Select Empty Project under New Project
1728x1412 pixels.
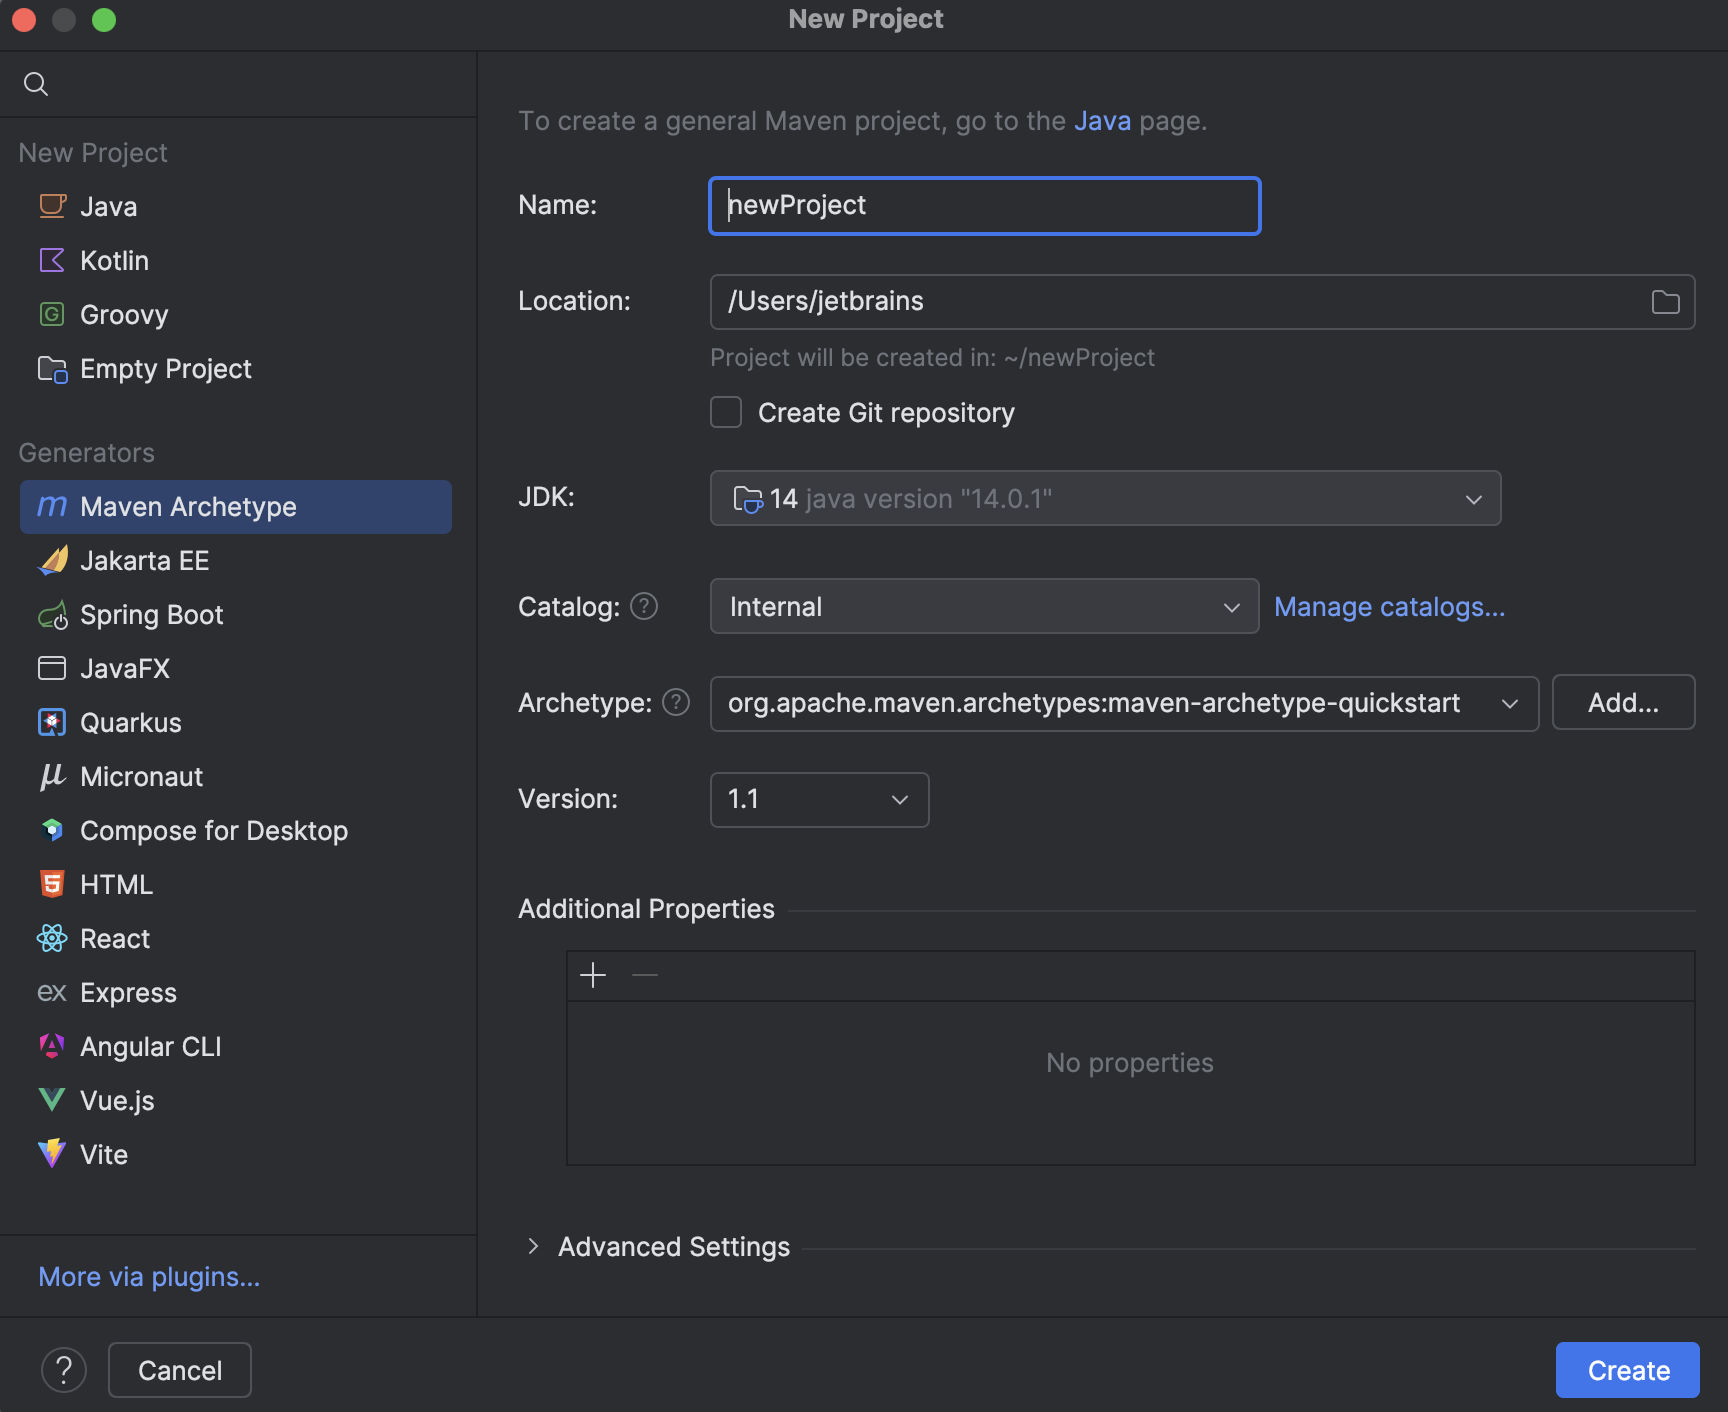tap(165, 368)
